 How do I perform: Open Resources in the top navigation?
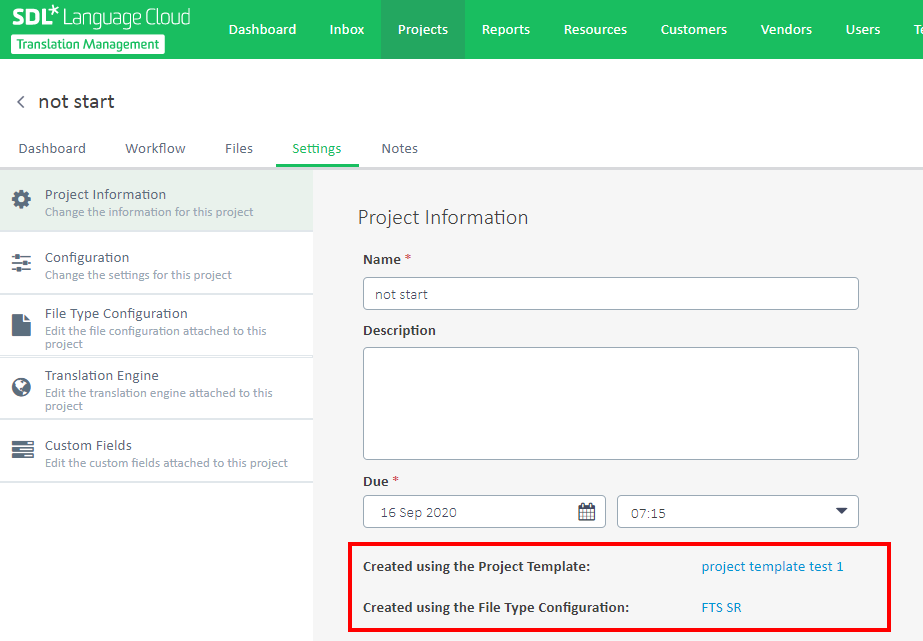click(595, 29)
